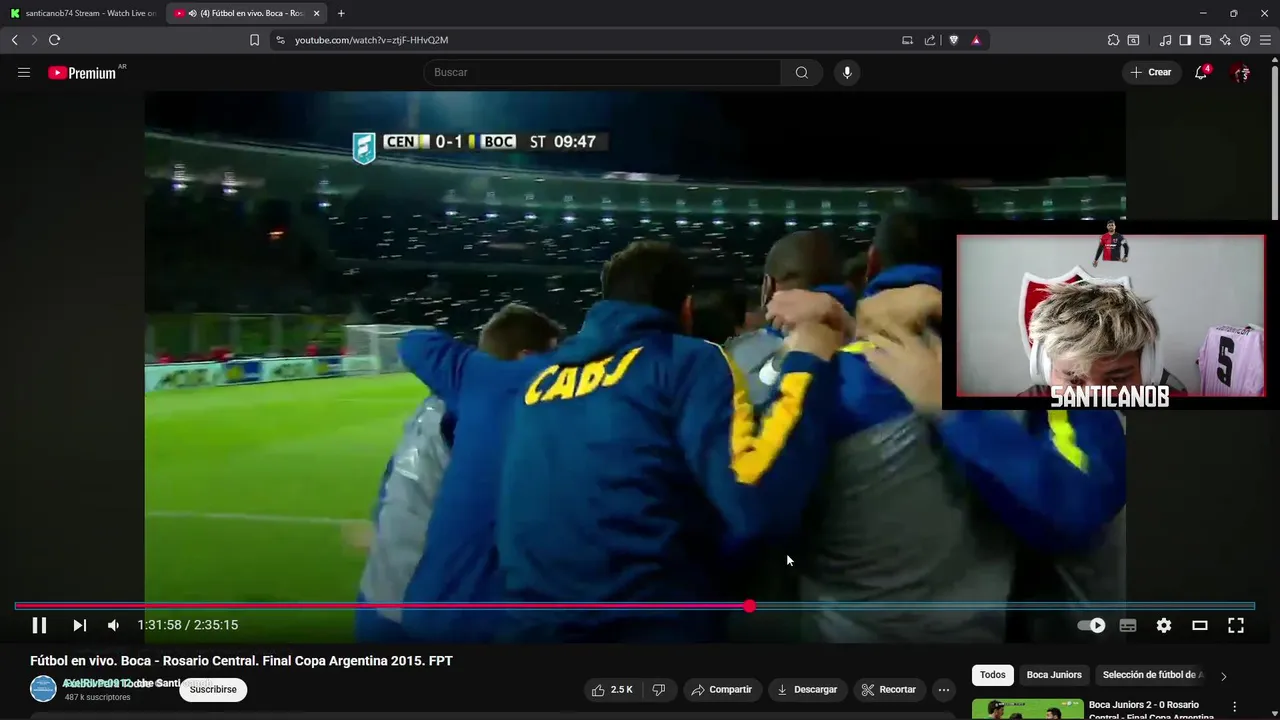Viewport: 1280px width, 720px height.
Task: Open the Leo AI sparkle icon
Action: (1225, 40)
